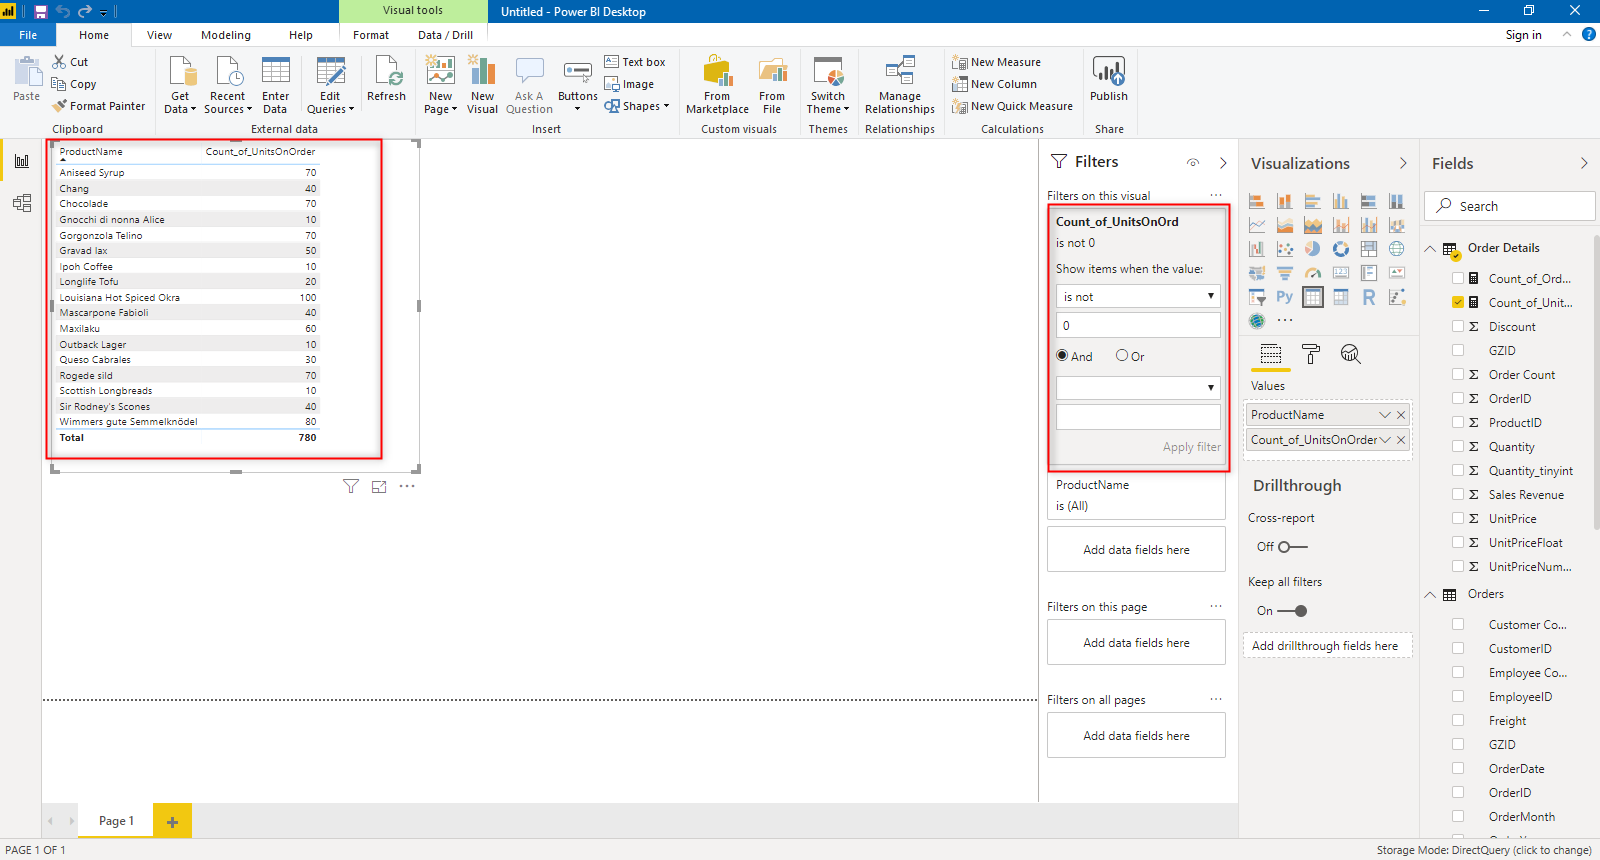Click New Quick Measure
The height and width of the screenshot is (860, 1600).
click(x=1013, y=106)
